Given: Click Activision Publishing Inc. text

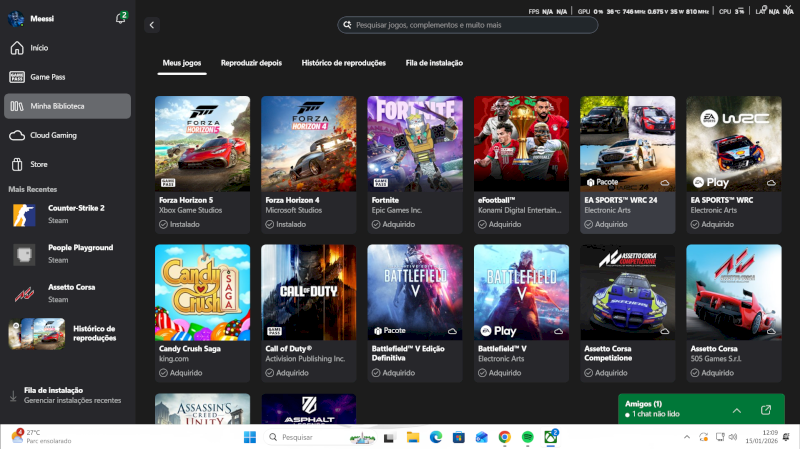Looking at the screenshot, I should [x=305, y=359].
